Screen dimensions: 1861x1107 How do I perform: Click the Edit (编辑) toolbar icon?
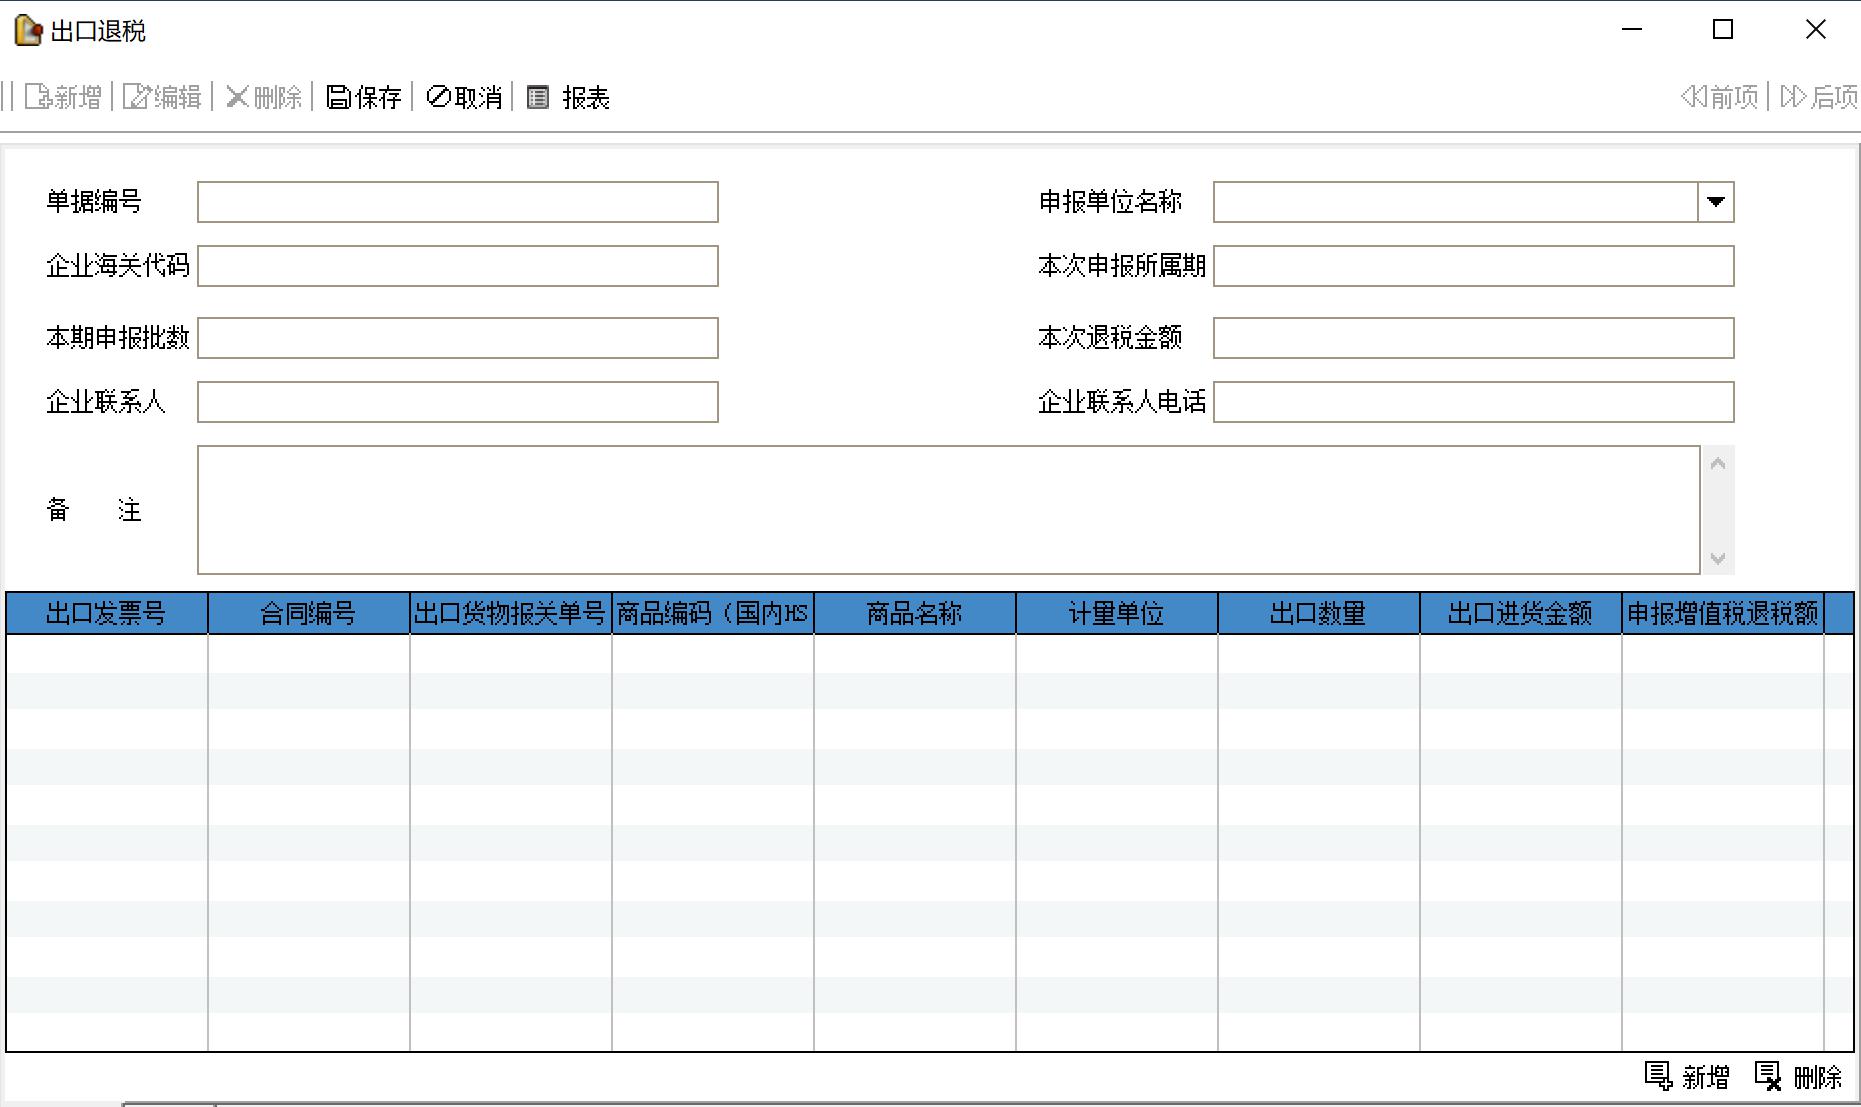(136, 97)
